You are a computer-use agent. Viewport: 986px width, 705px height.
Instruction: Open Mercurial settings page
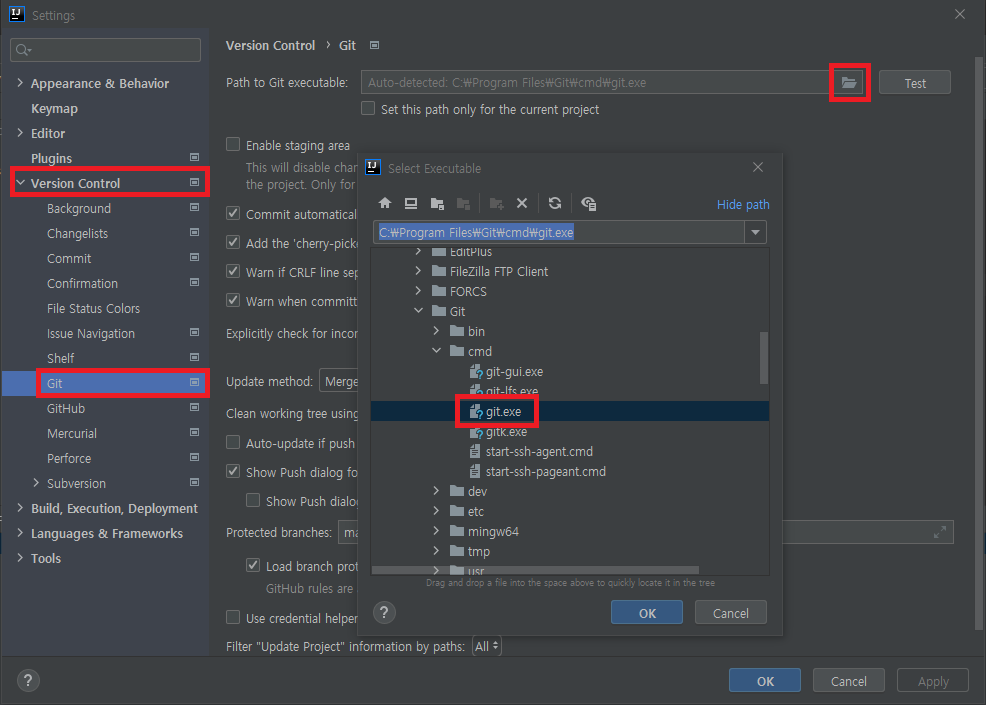coord(72,433)
